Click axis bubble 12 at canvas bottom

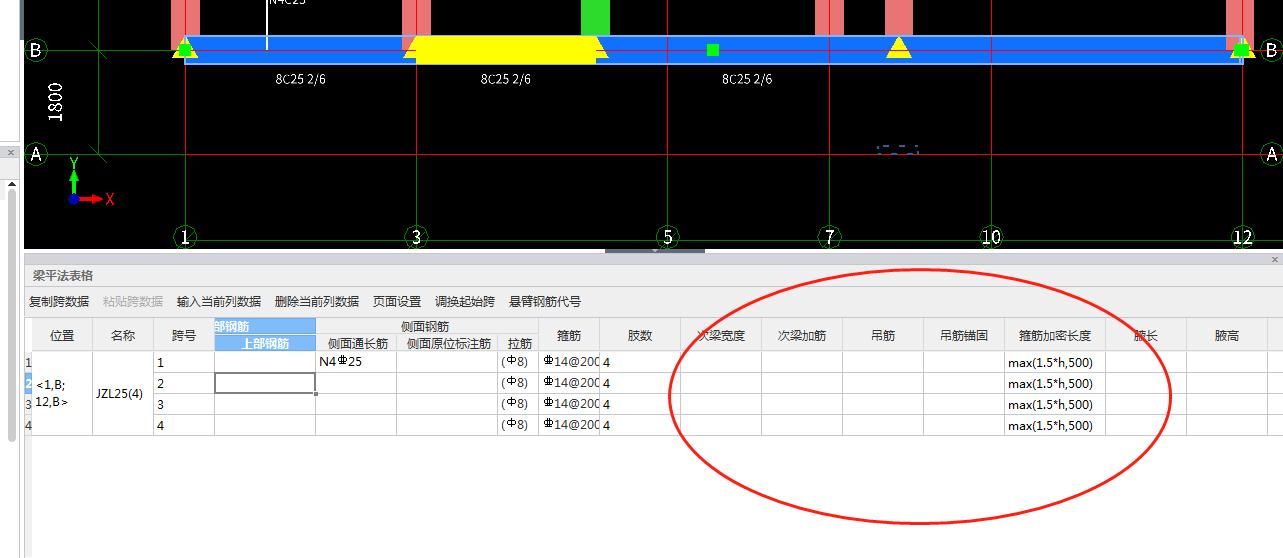[1242, 237]
